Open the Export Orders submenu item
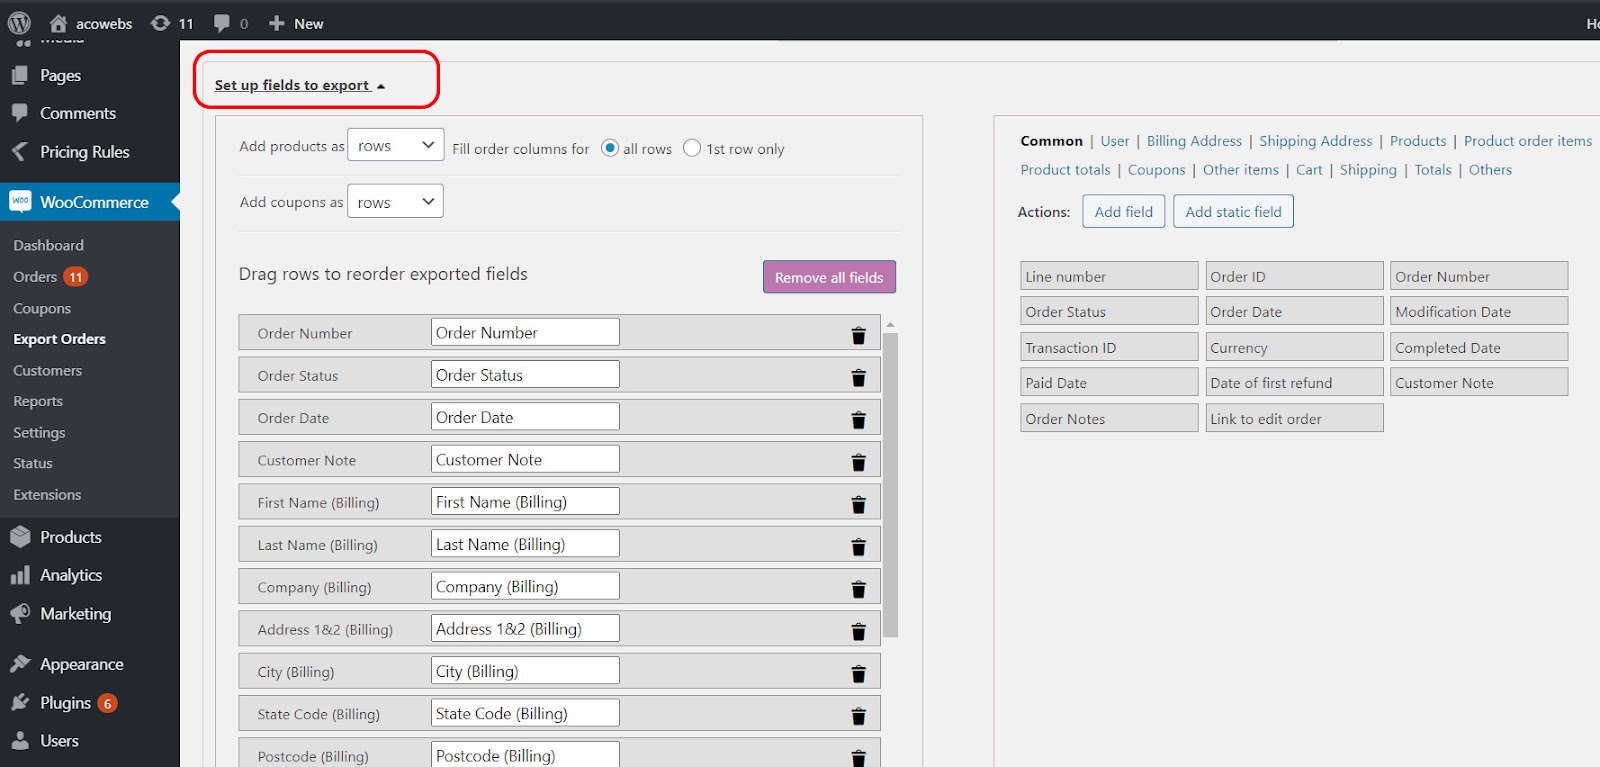Screen dimensions: 1600x767 coord(59,339)
